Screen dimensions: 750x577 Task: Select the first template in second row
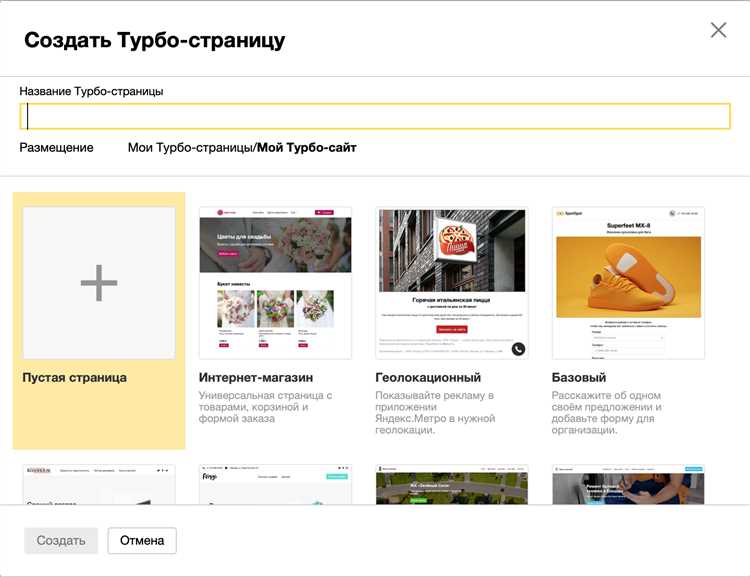[99, 485]
